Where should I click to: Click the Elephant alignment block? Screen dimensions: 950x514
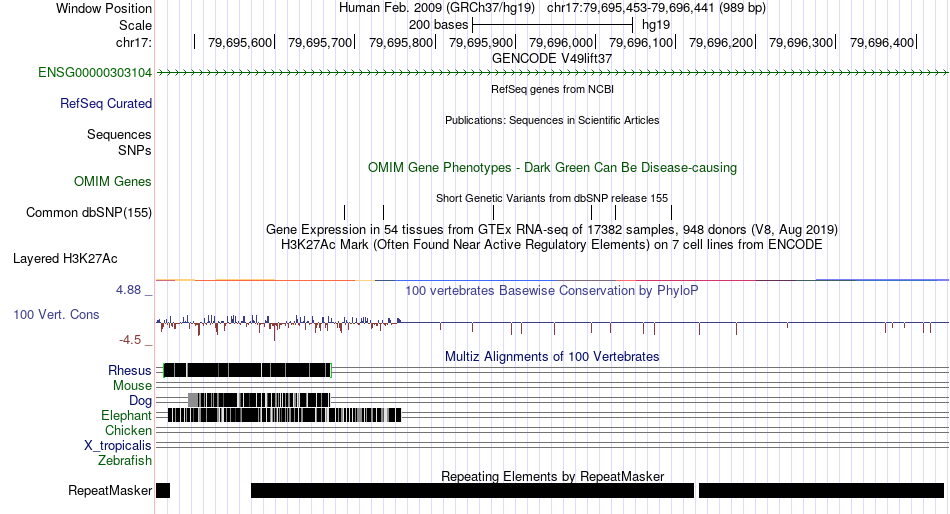[x=284, y=415]
